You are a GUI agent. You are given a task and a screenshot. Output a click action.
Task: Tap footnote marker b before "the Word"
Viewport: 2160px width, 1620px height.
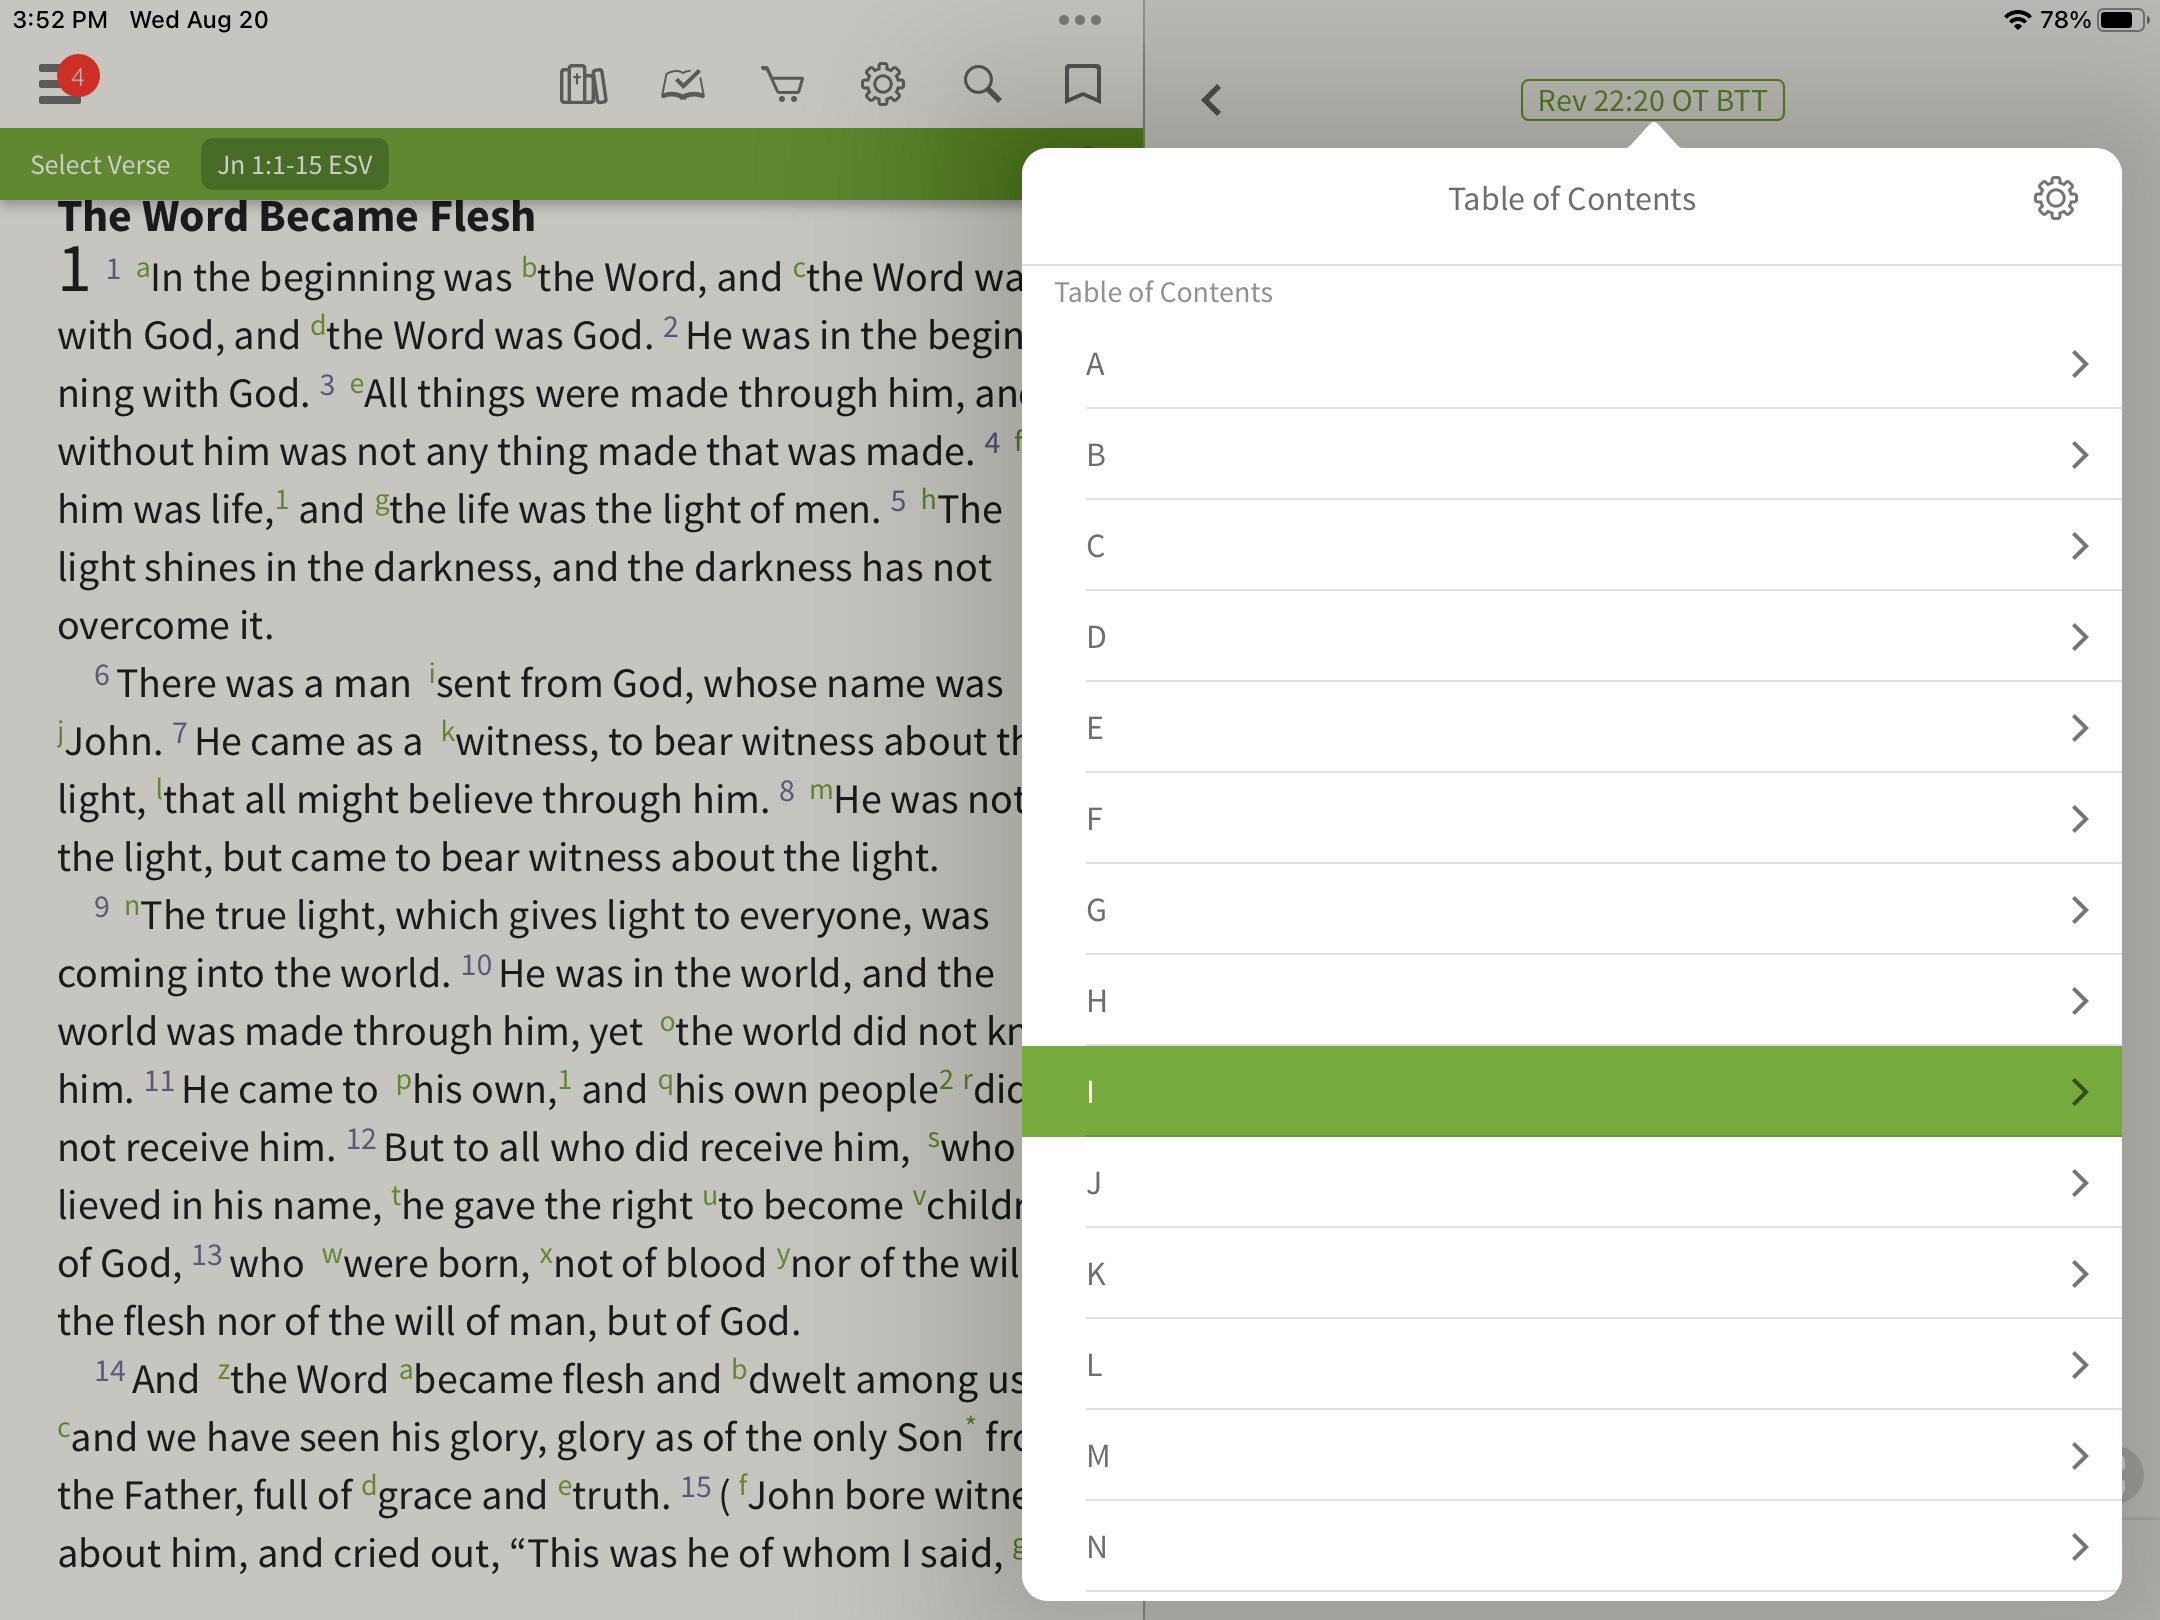pos(529,268)
